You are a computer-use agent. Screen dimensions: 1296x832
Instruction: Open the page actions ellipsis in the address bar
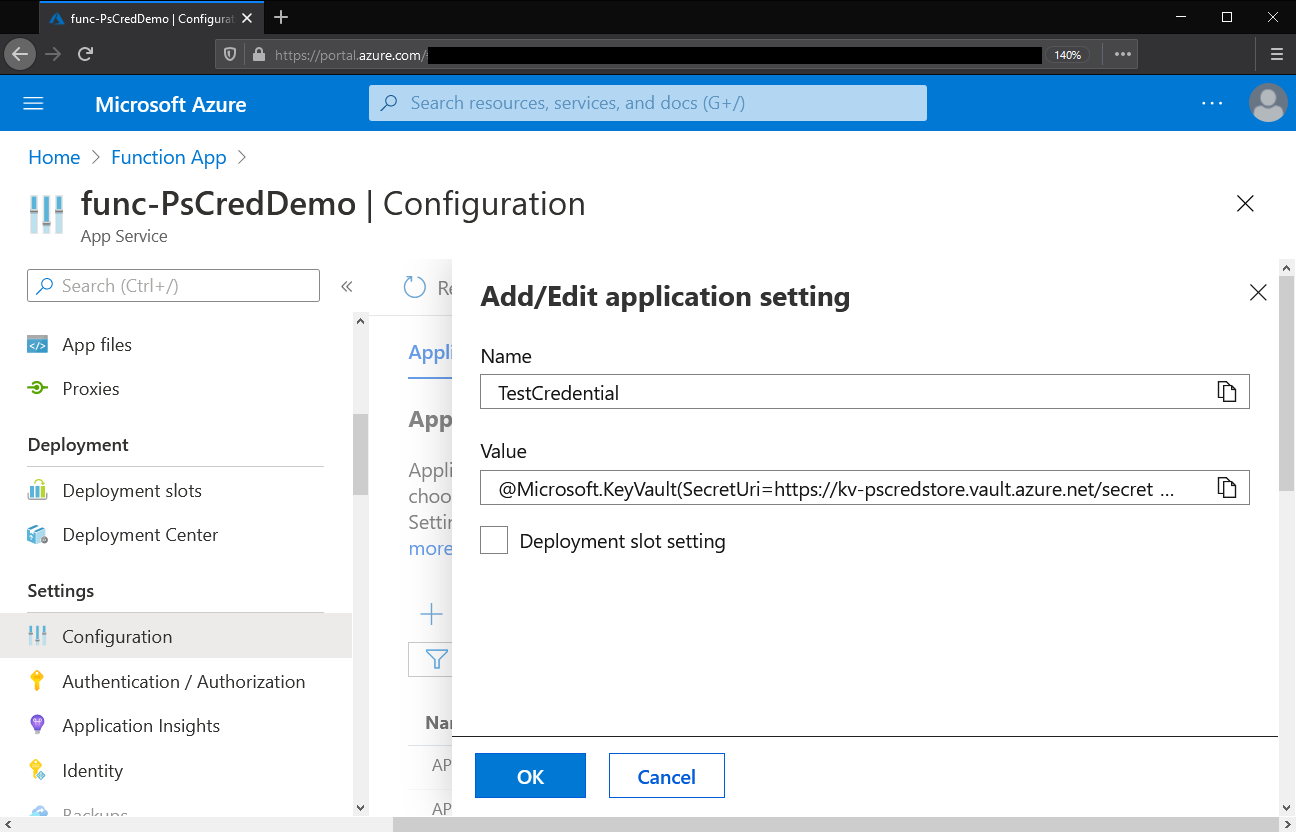tap(1122, 55)
